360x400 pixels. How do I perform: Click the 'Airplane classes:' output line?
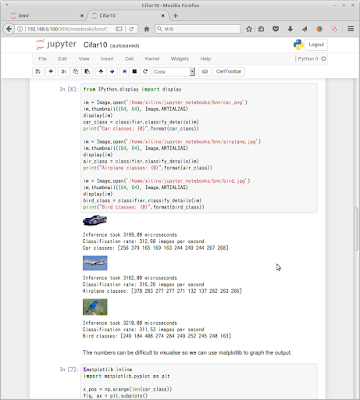(x=162, y=291)
